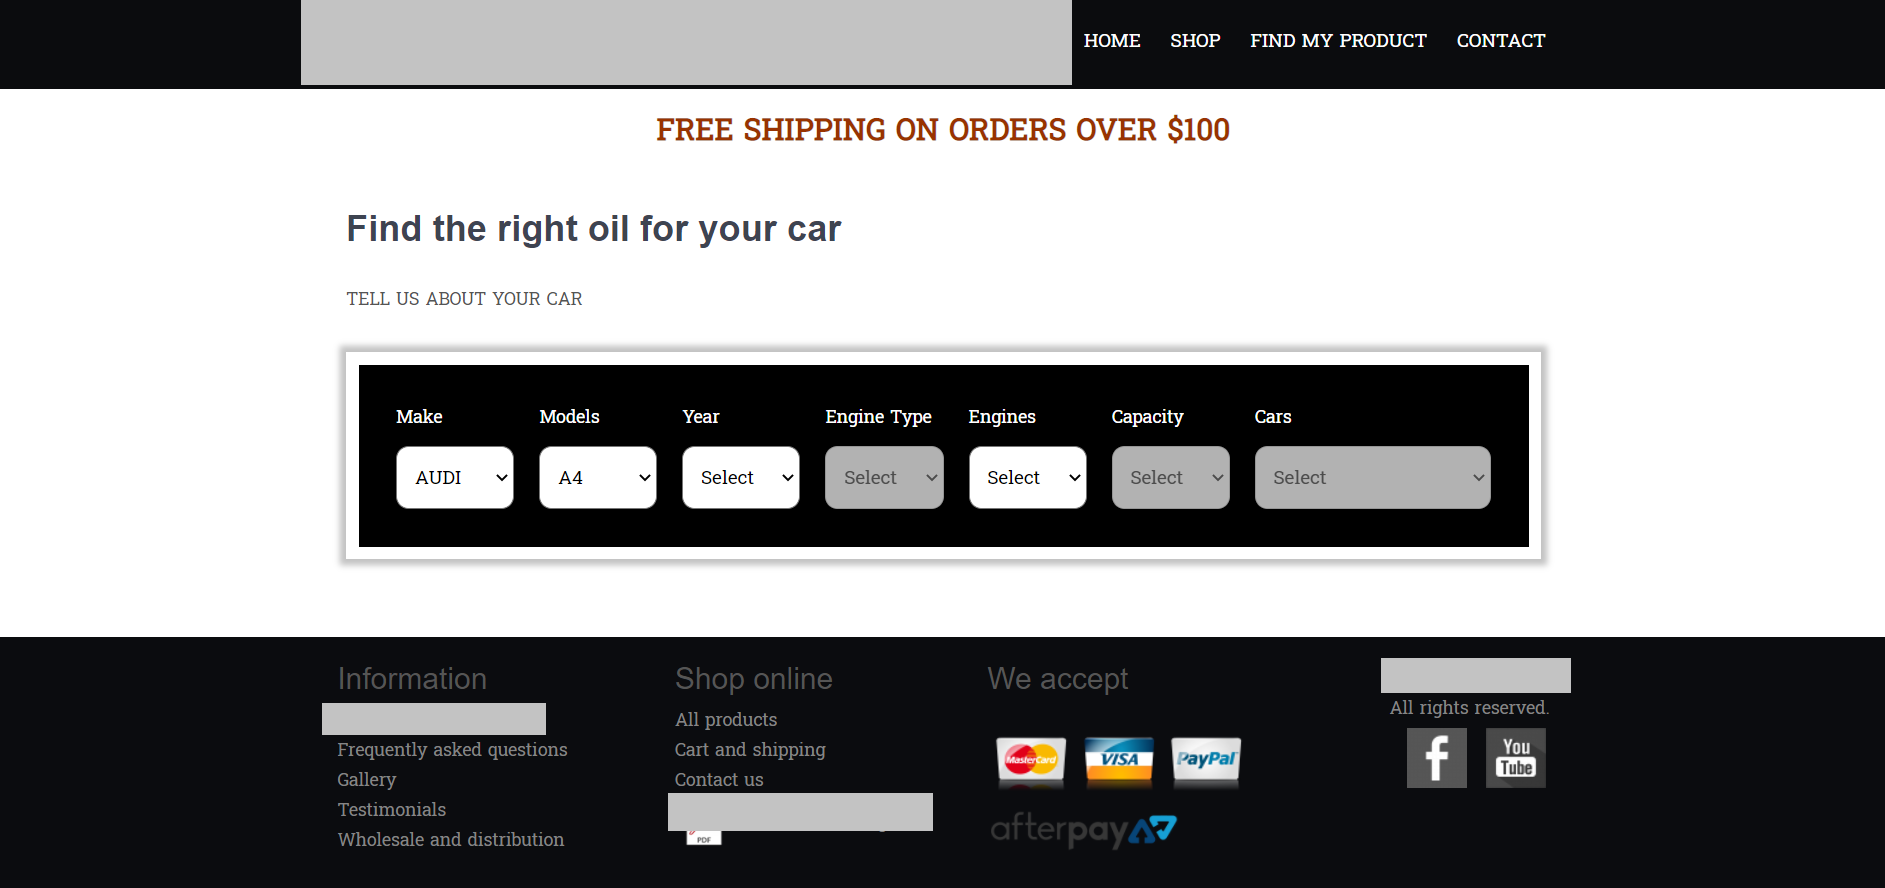Click the 'TELL US ABOUT YOUR CAR' text
The height and width of the screenshot is (888, 1885).
464,299
